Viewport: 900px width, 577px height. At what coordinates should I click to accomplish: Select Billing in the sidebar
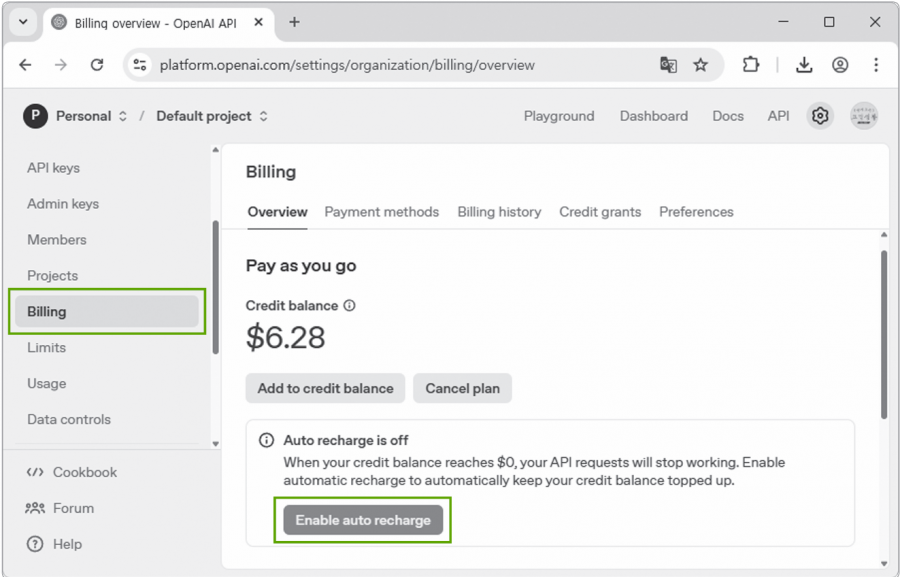click(107, 312)
